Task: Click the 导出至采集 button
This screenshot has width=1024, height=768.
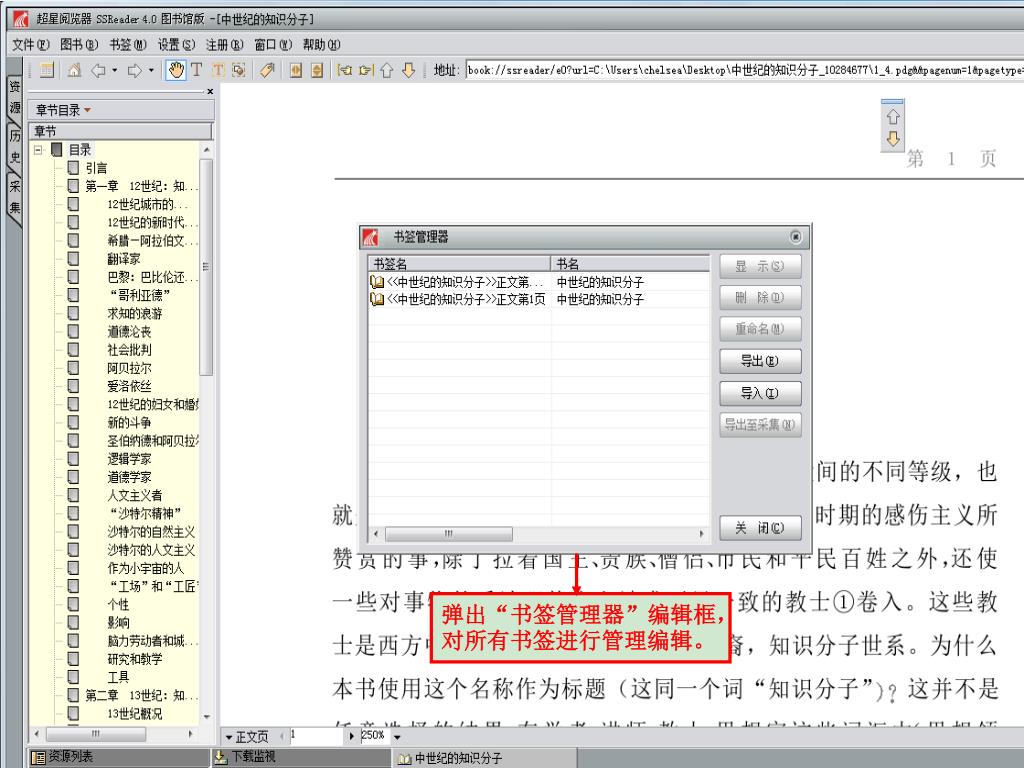Action: pyautogui.click(x=760, y=424)
